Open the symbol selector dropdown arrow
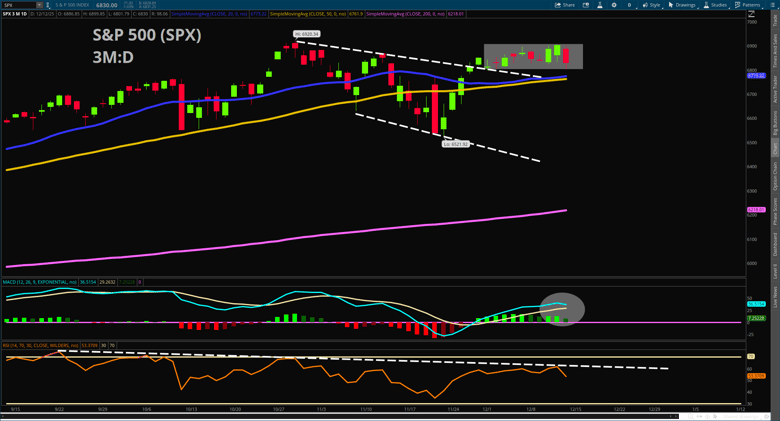This screenshot has width=780, height=421. point(39,5)
